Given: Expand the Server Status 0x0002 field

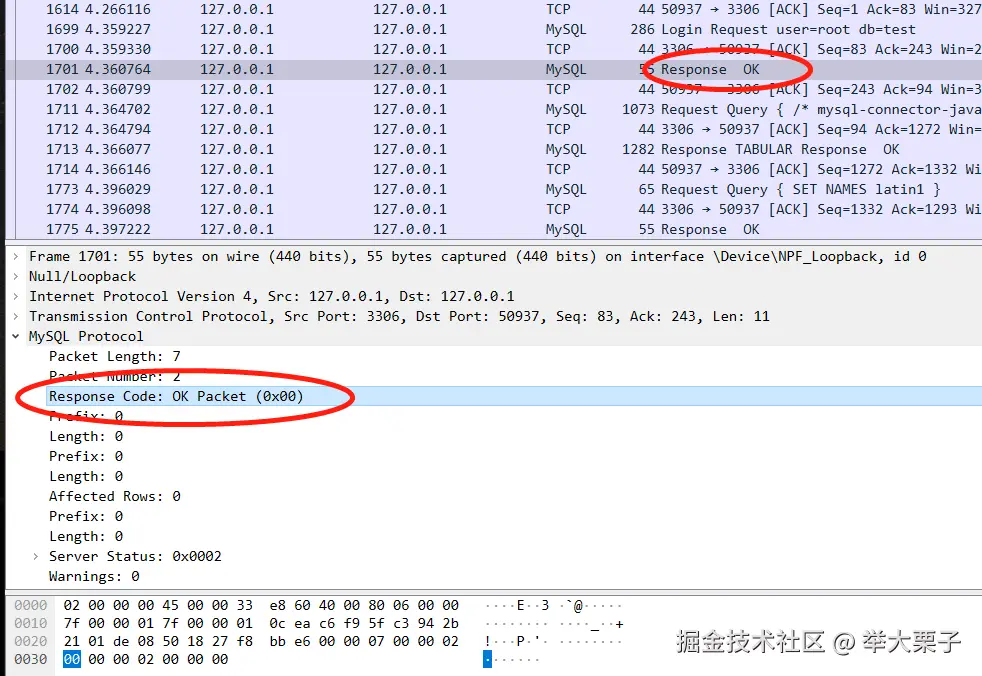Looking at the screenshot, I should 36,556.
